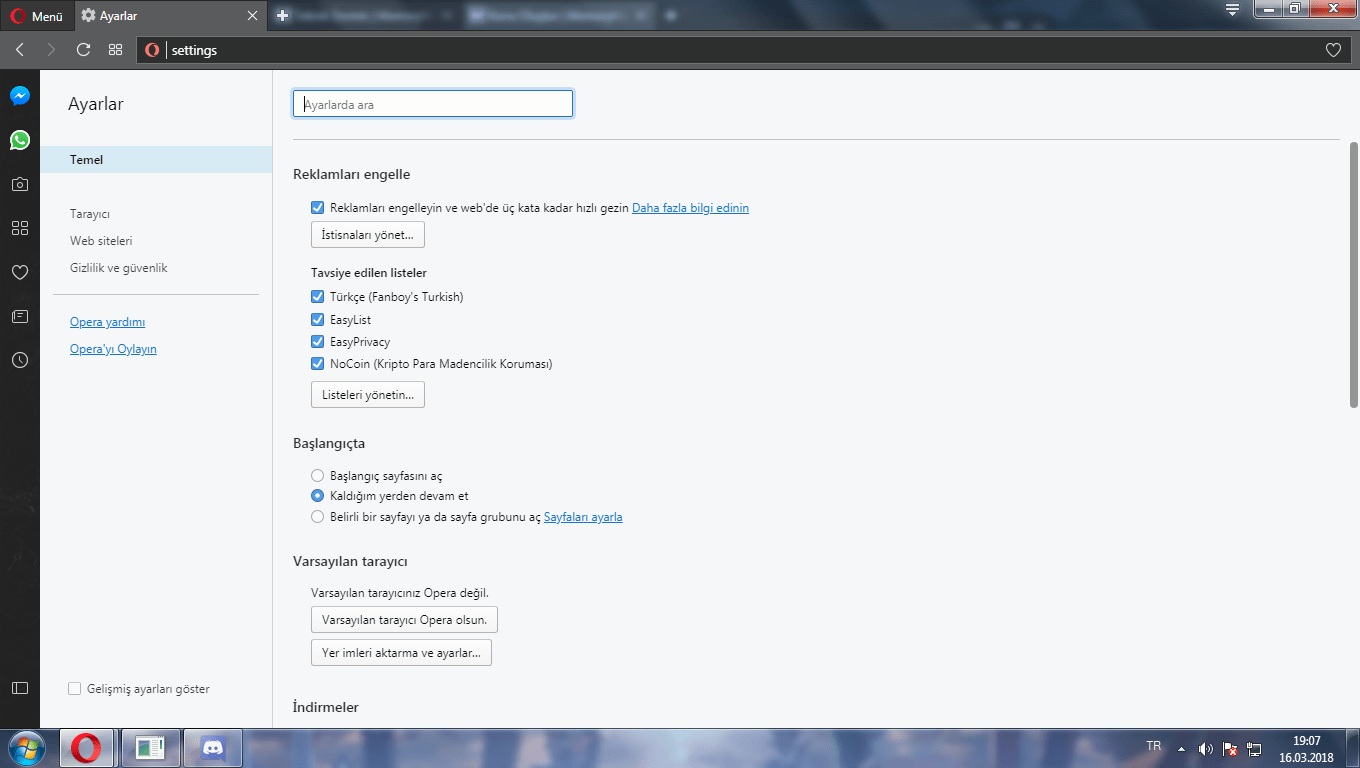Toggle Türkçe (Fanboy's Turkish) list
The image size is (1360, 768).
(x=318, y=297)
